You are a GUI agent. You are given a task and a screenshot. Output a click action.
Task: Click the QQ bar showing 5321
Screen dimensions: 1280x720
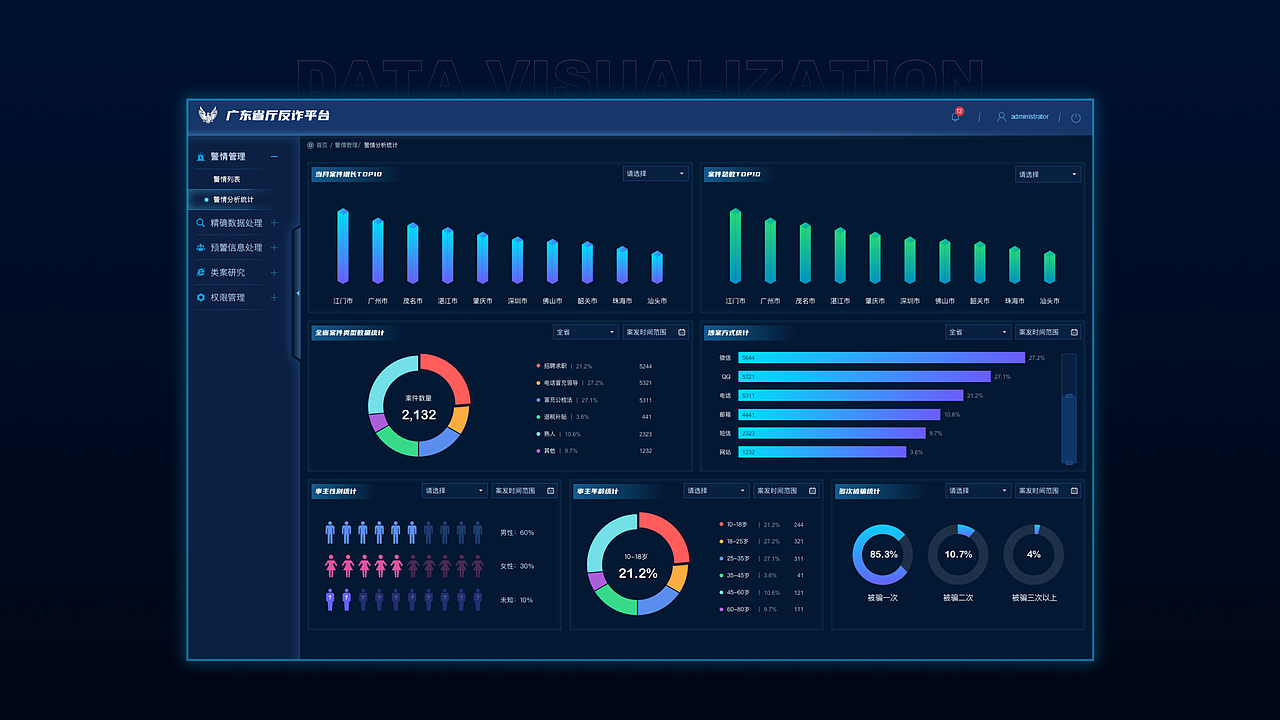pos(864,377)
